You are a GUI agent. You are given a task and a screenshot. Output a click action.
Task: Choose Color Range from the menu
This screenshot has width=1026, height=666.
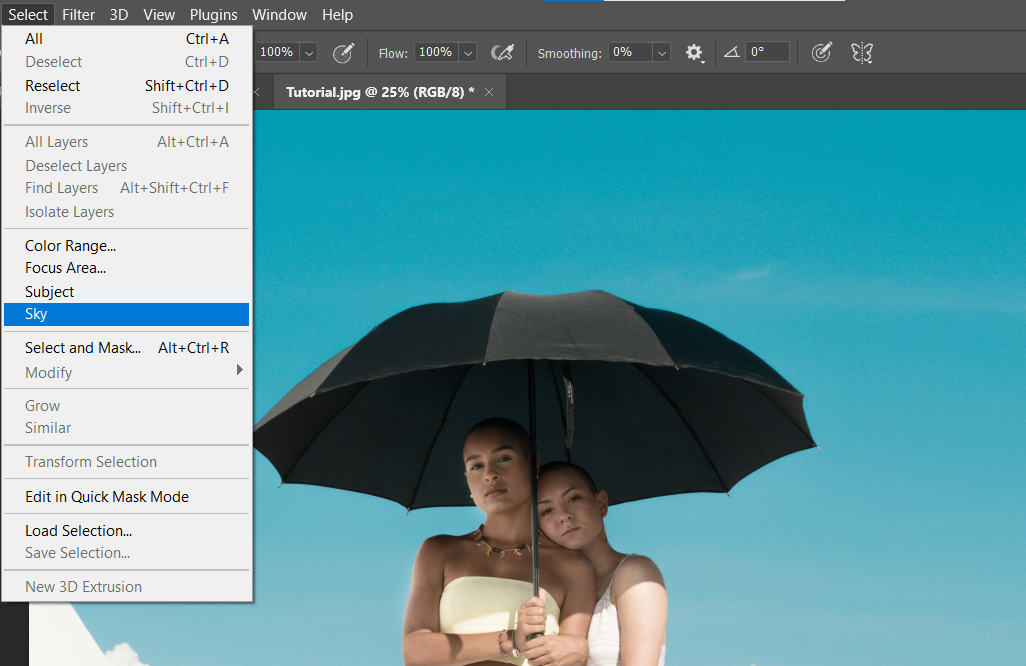[x=70, y=246]
